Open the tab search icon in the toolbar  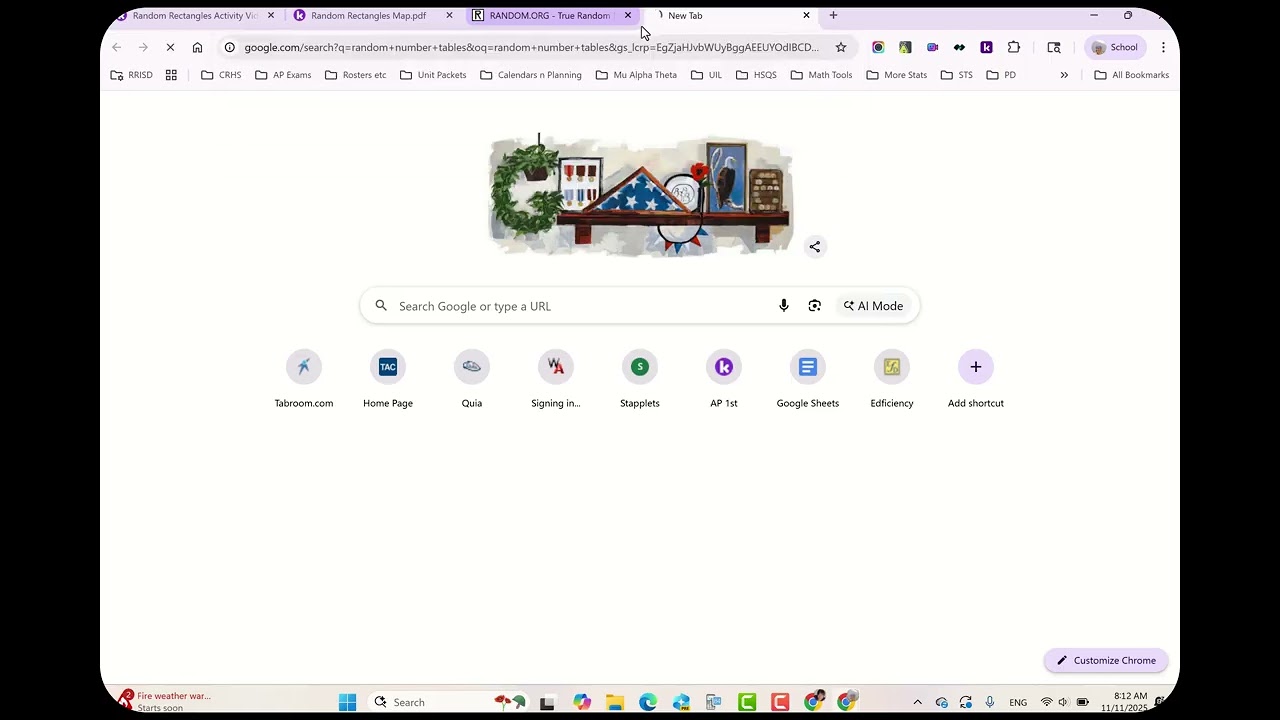(1054, 47)
